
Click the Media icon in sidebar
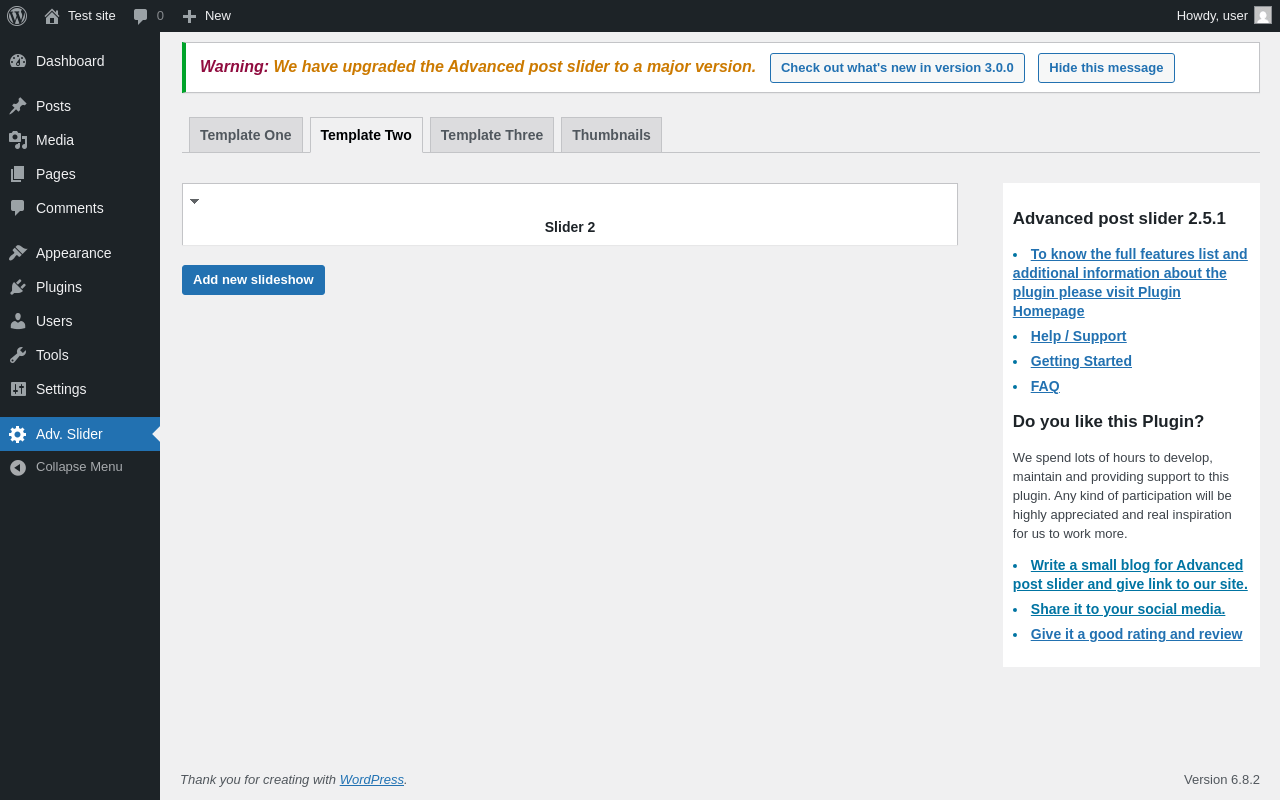click(x=18, y=140)
